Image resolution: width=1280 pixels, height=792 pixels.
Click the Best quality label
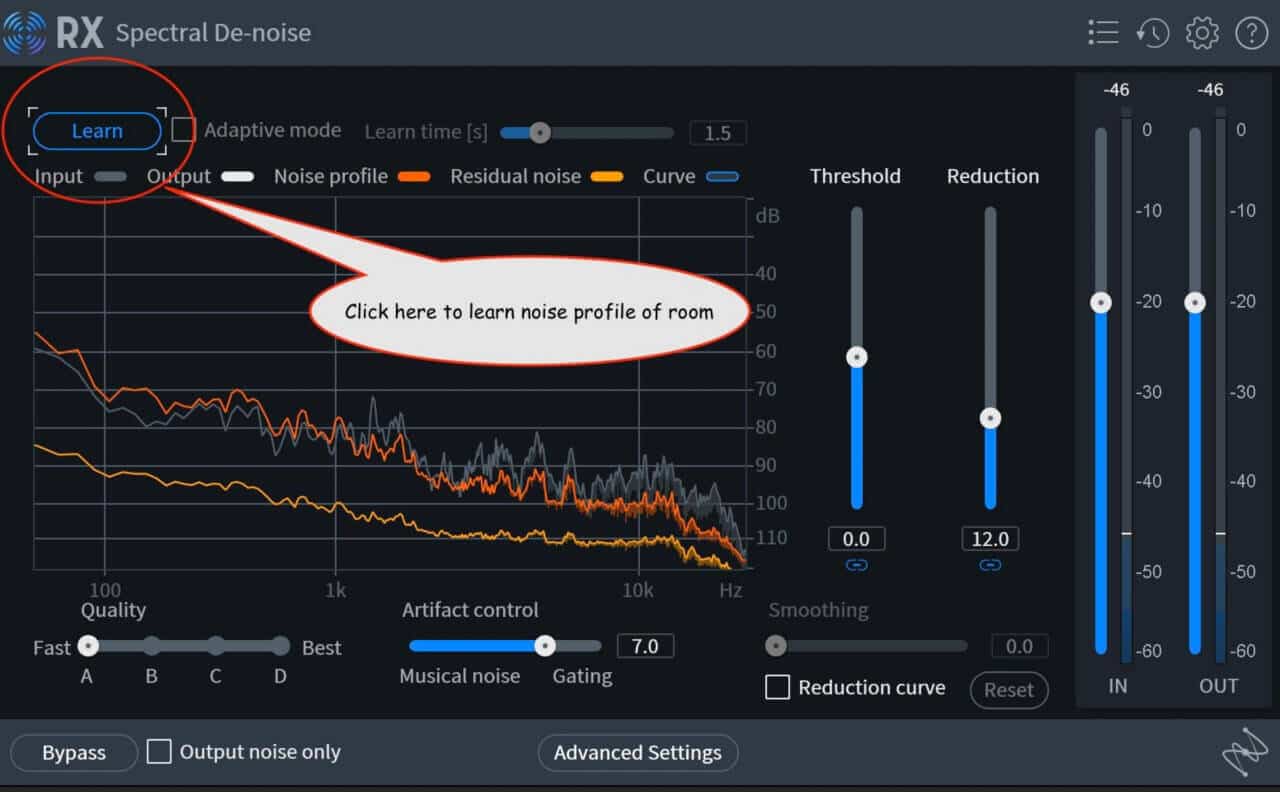[322, 648]
